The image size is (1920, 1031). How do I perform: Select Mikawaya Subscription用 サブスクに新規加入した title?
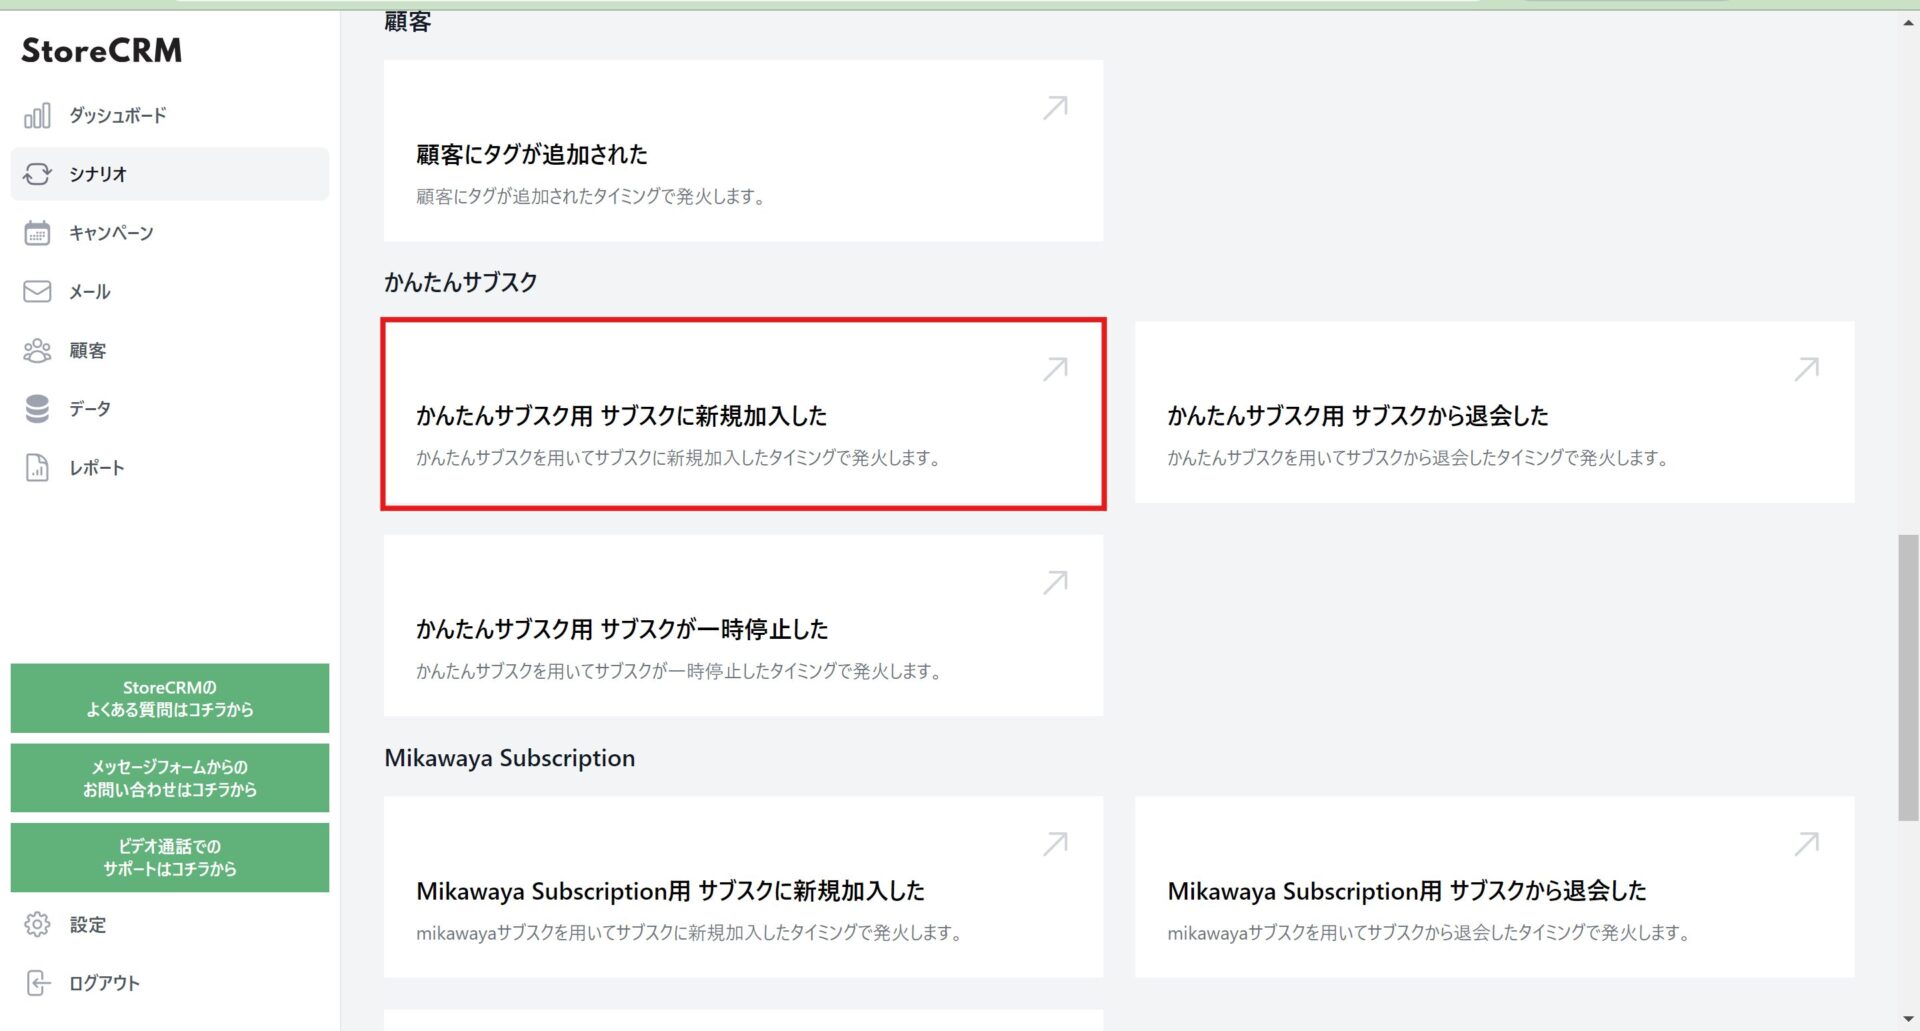[x=670, y=891]
